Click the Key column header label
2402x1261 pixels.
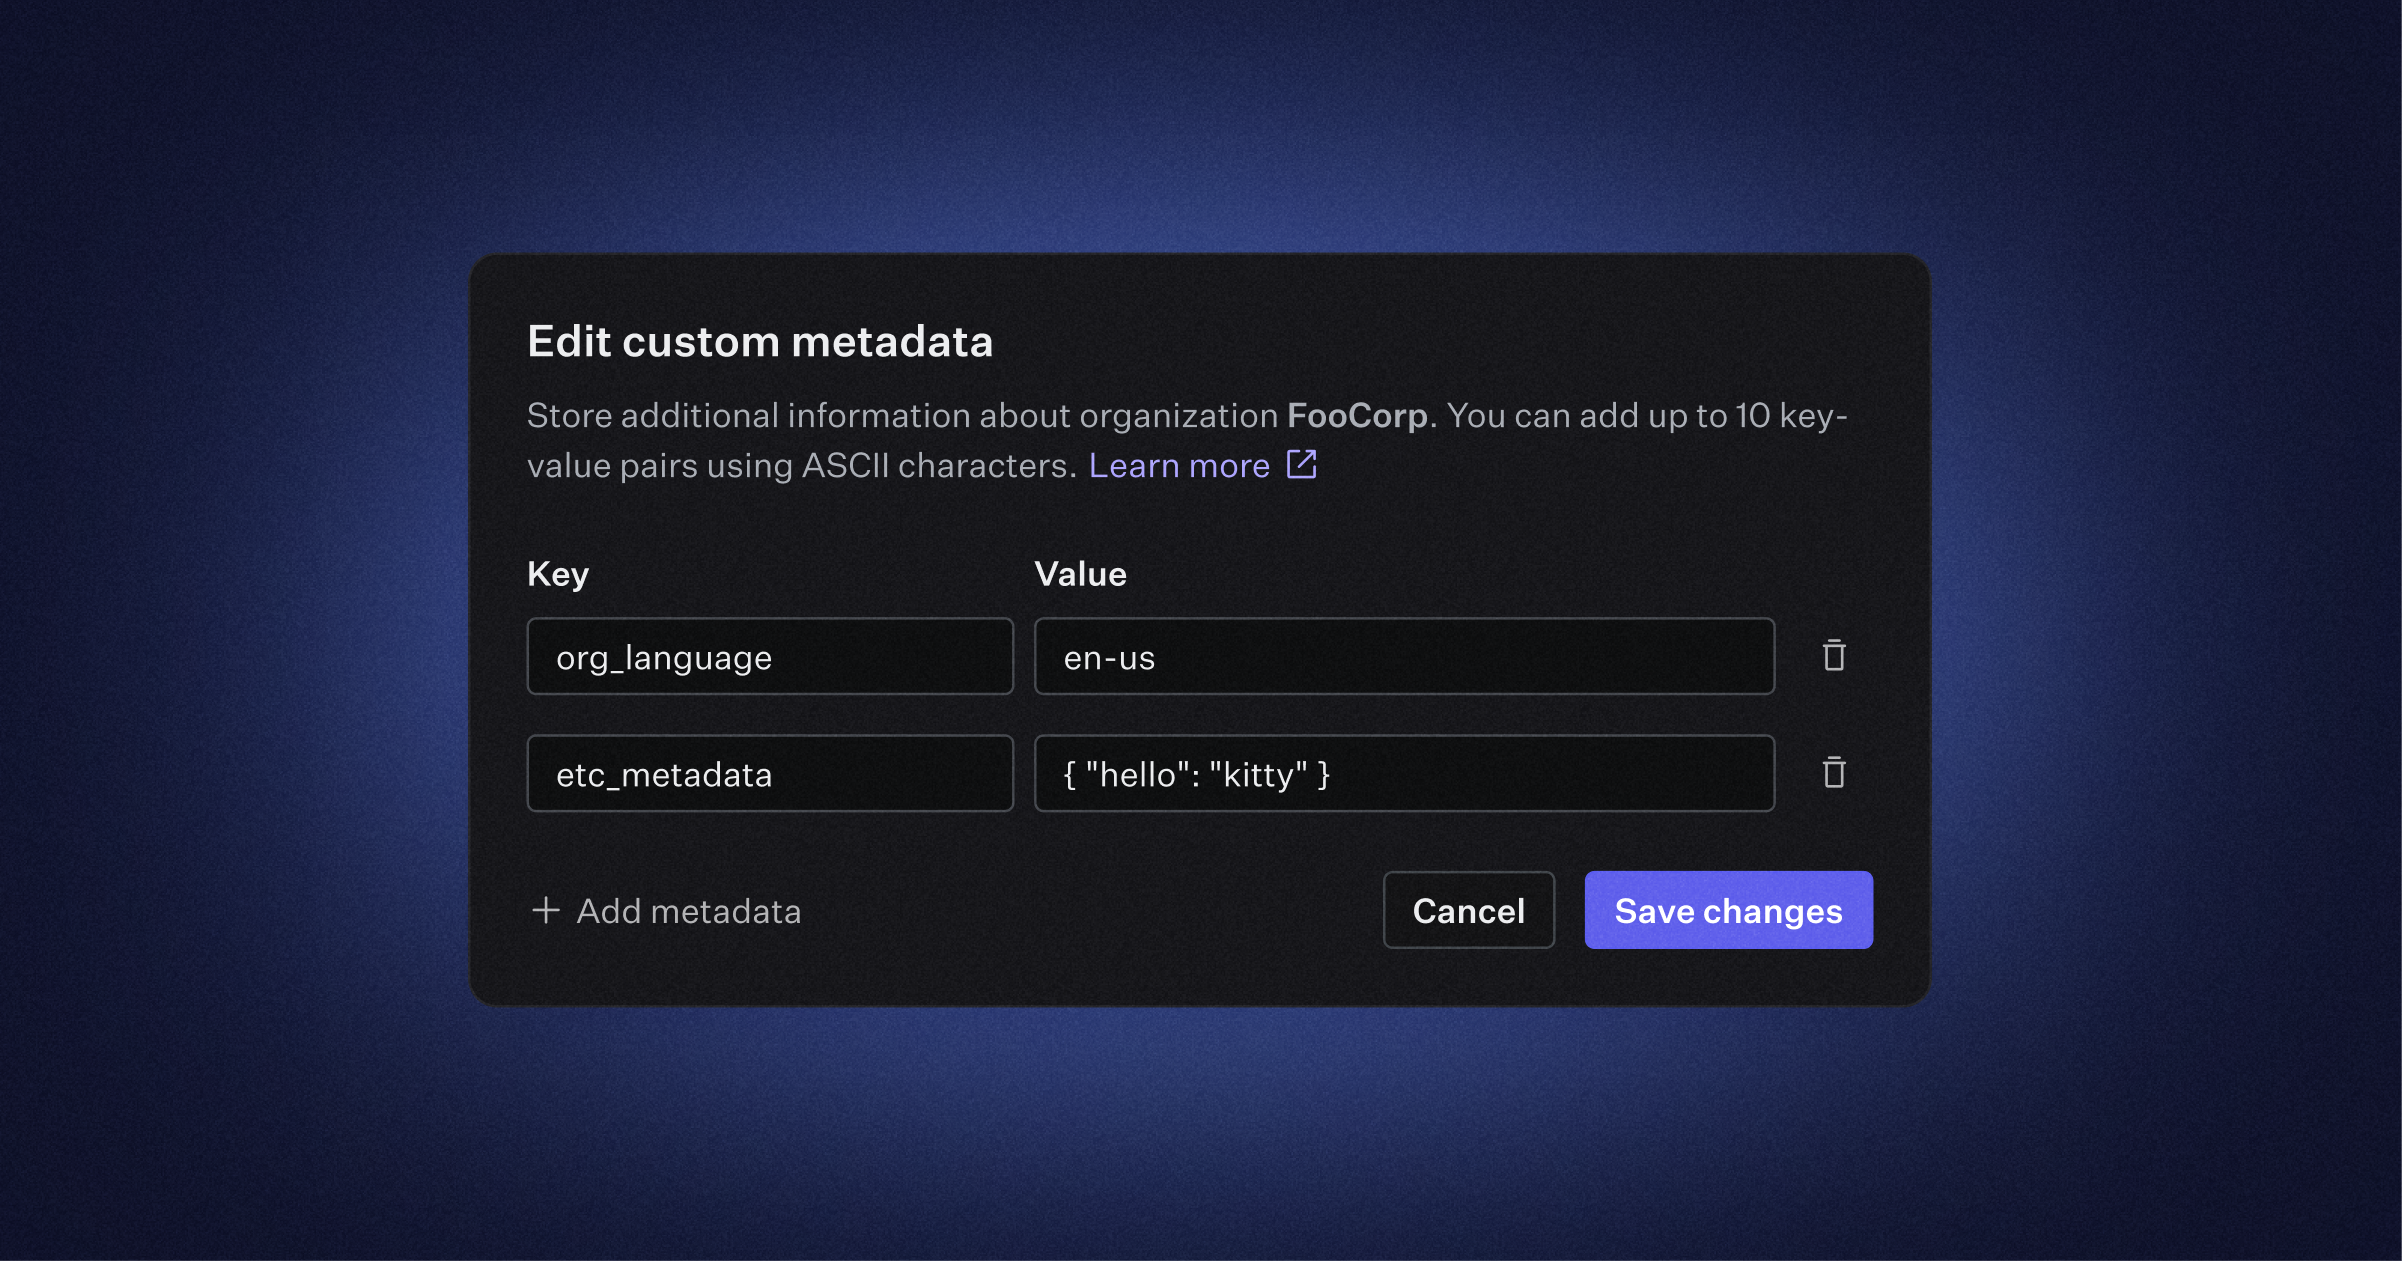557,573
